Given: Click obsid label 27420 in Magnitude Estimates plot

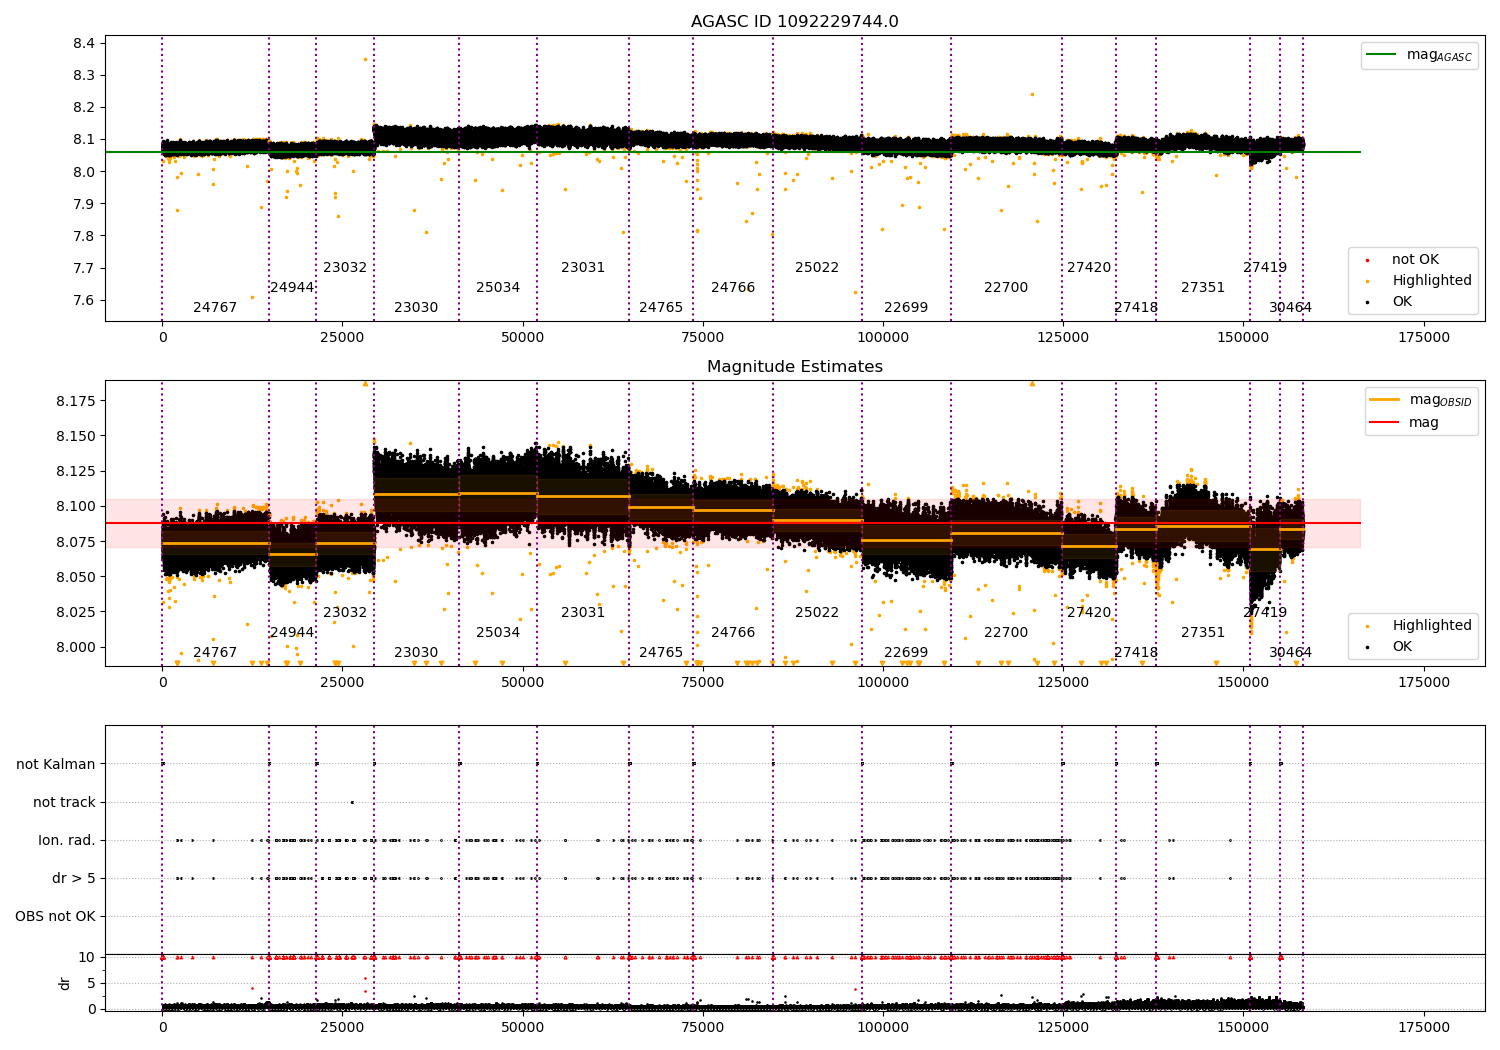Looking at the screenshot, I should (1089, 613).
